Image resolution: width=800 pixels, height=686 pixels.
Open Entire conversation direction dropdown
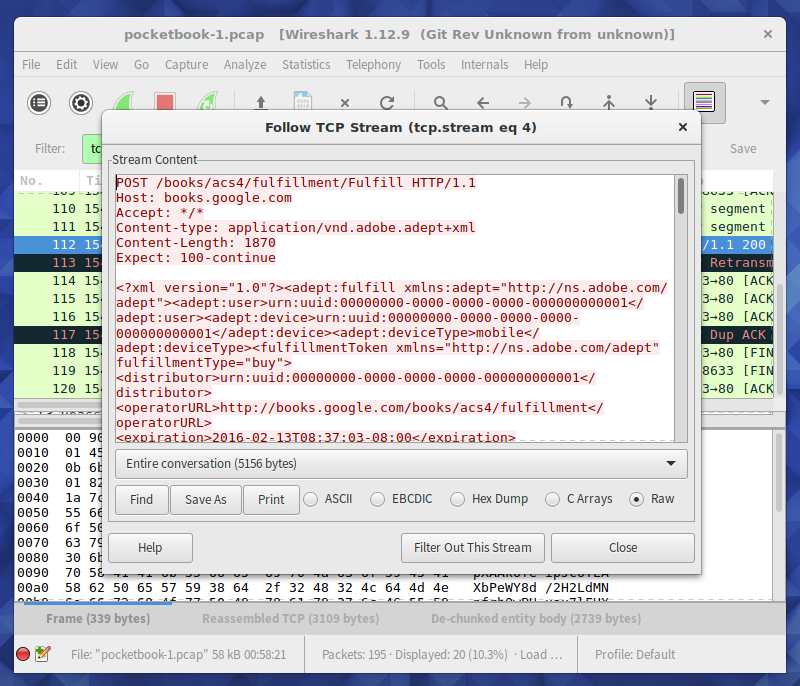click(401, 464)
